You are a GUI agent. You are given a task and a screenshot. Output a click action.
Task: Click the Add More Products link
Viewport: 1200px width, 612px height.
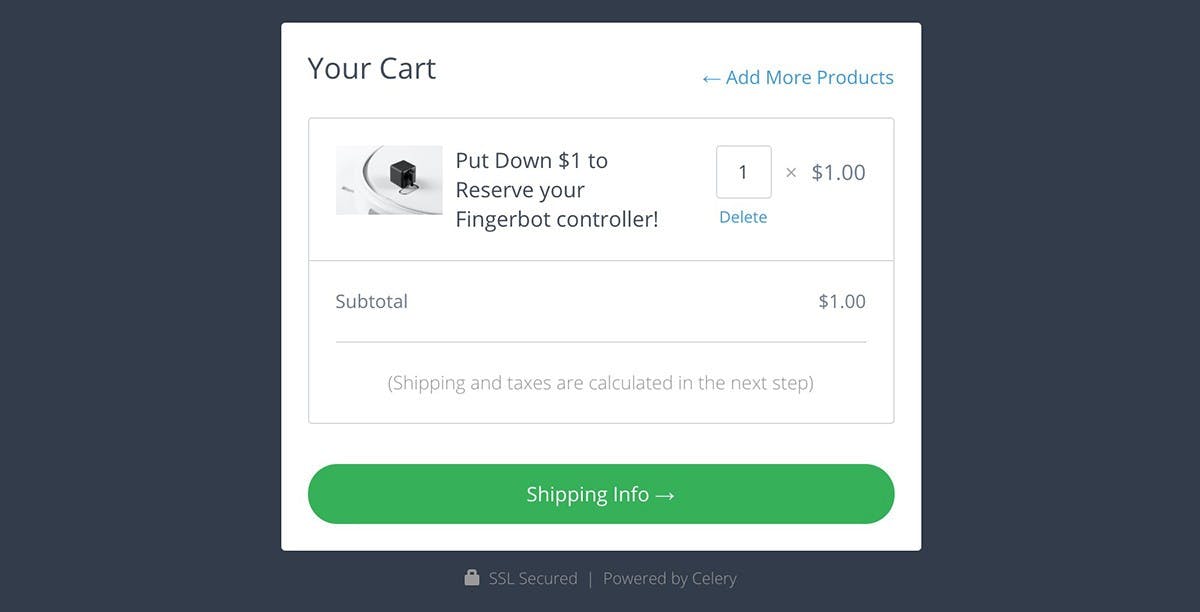click(809, 78)
